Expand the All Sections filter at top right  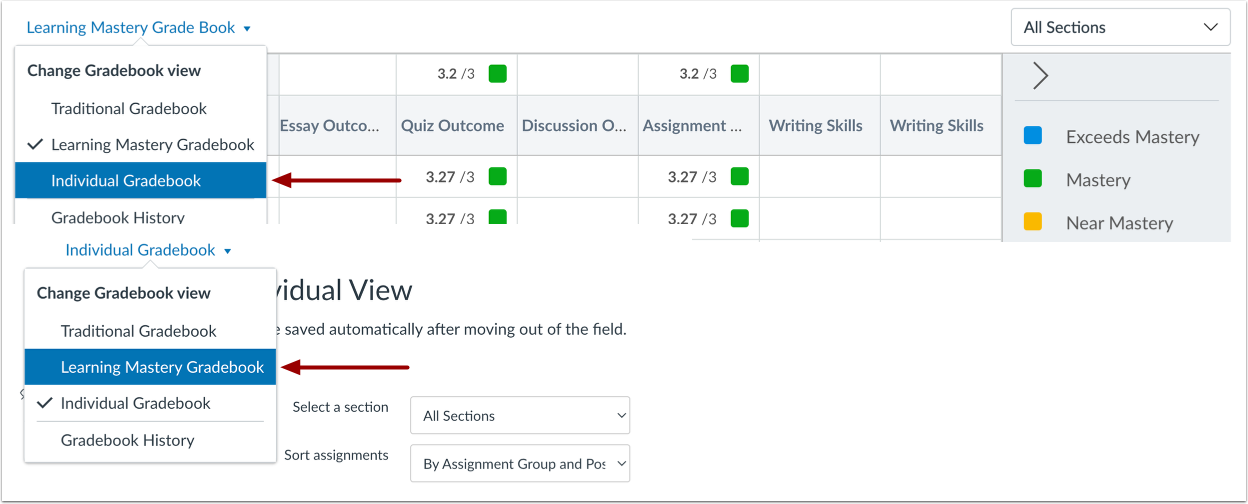pyautogui.click(x=1120, y=28)
